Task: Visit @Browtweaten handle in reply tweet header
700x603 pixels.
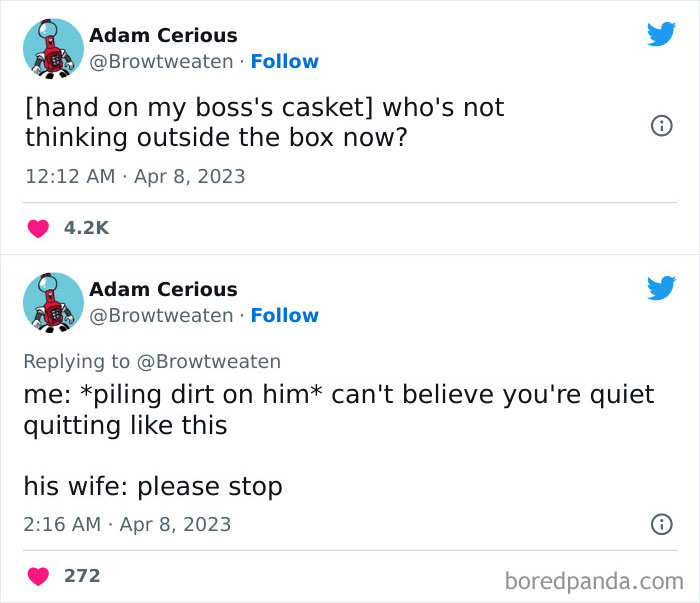Action: [161, 316]
